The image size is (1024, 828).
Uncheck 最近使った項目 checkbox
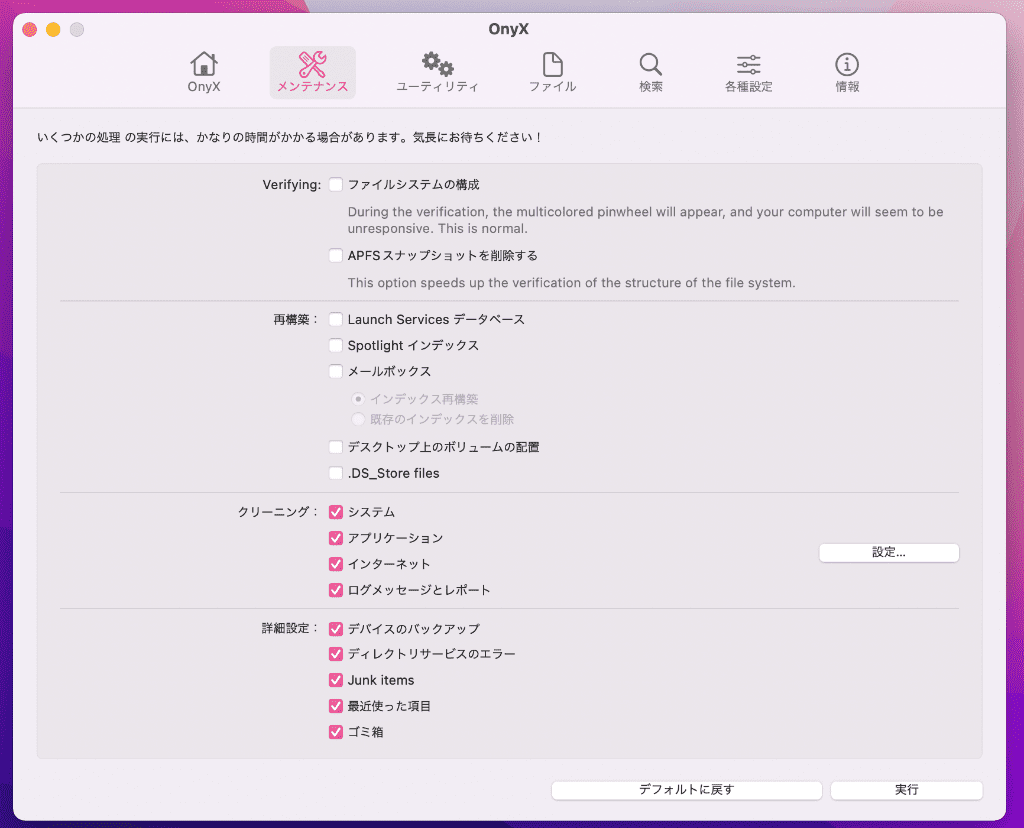336,707
